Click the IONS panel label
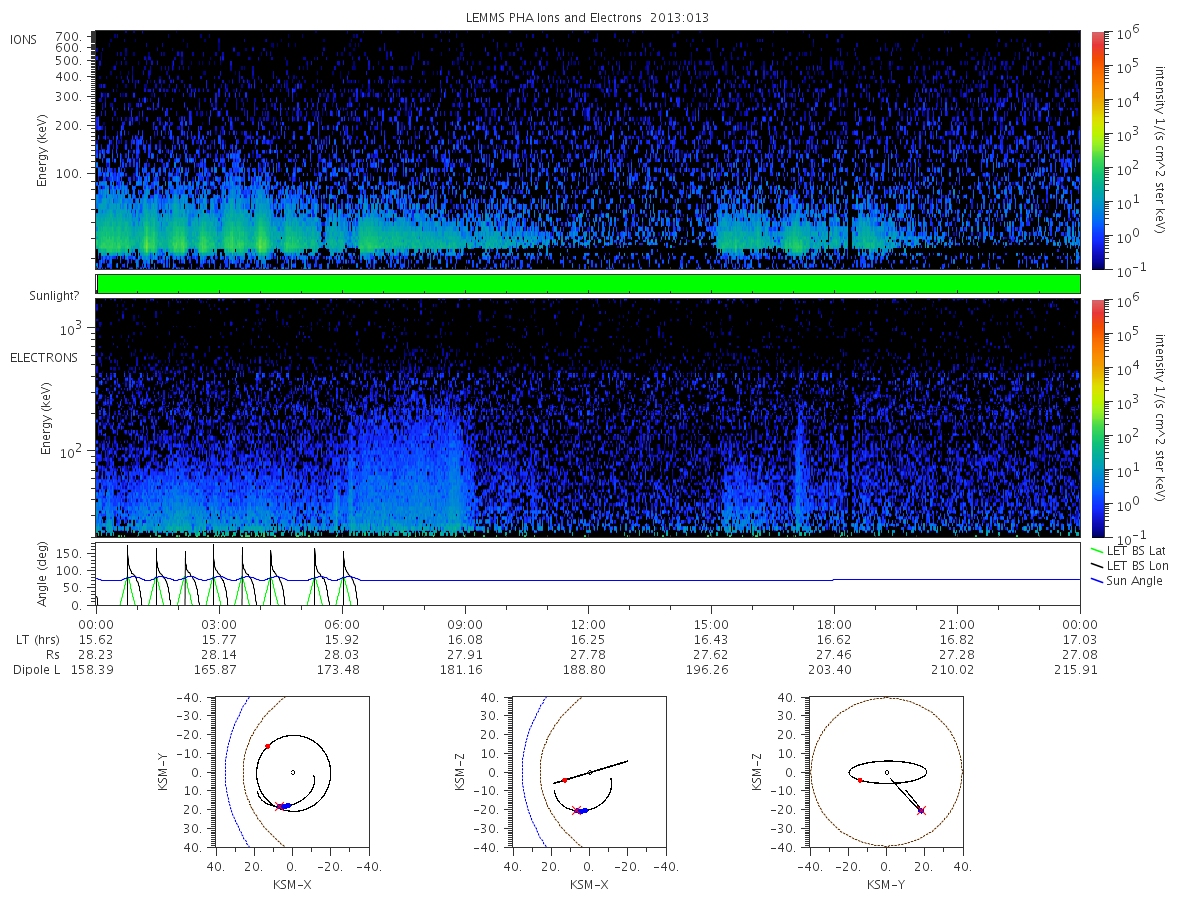 25,39
